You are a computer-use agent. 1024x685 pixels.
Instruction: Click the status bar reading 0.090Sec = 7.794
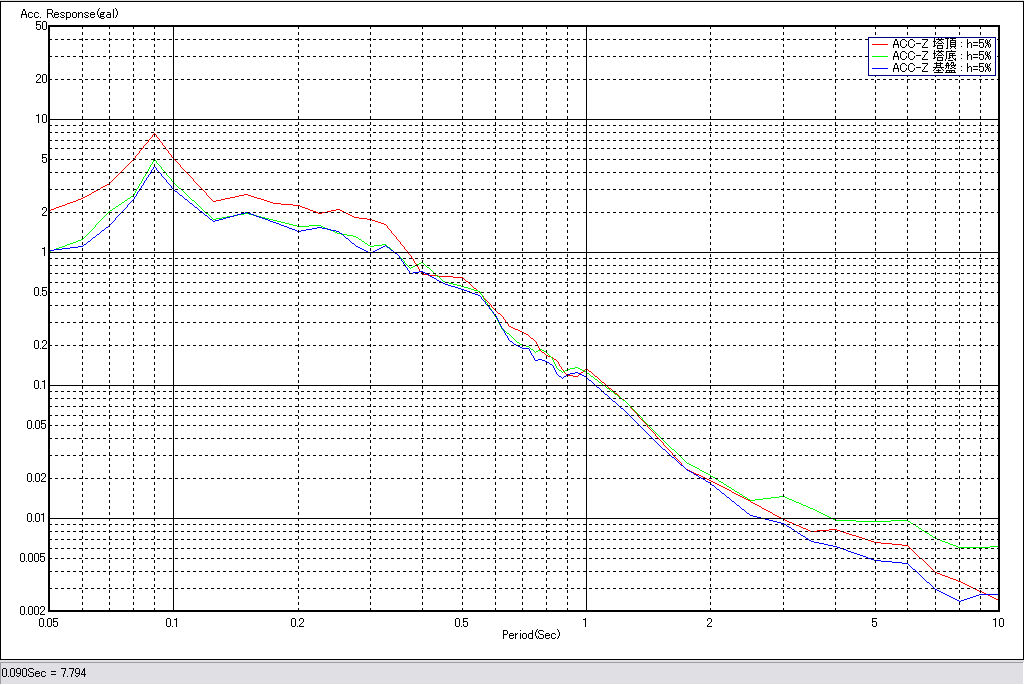[x=44, y=673]
